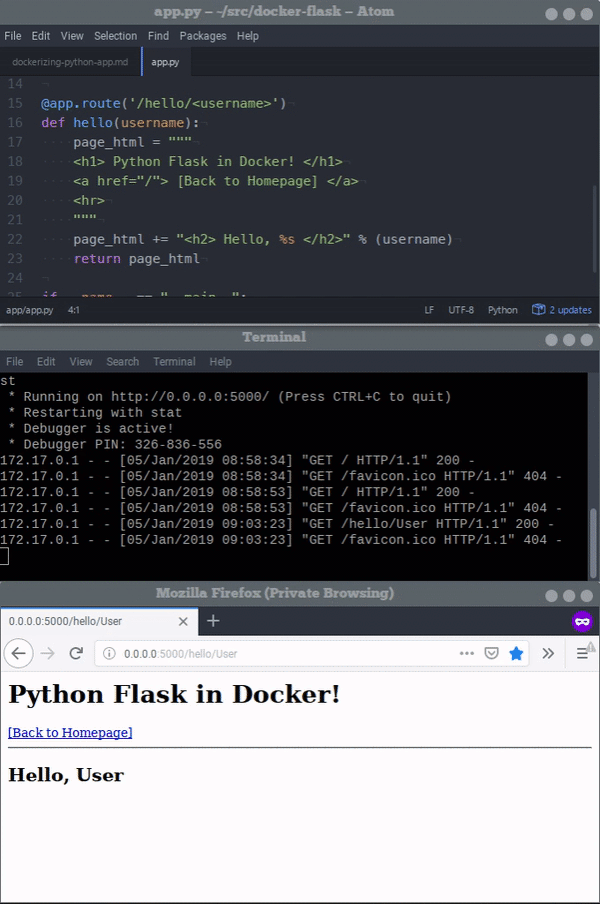This screenshot has height=904, width=600.
Task: Click the Back to Homepage link
Action: 70,732
